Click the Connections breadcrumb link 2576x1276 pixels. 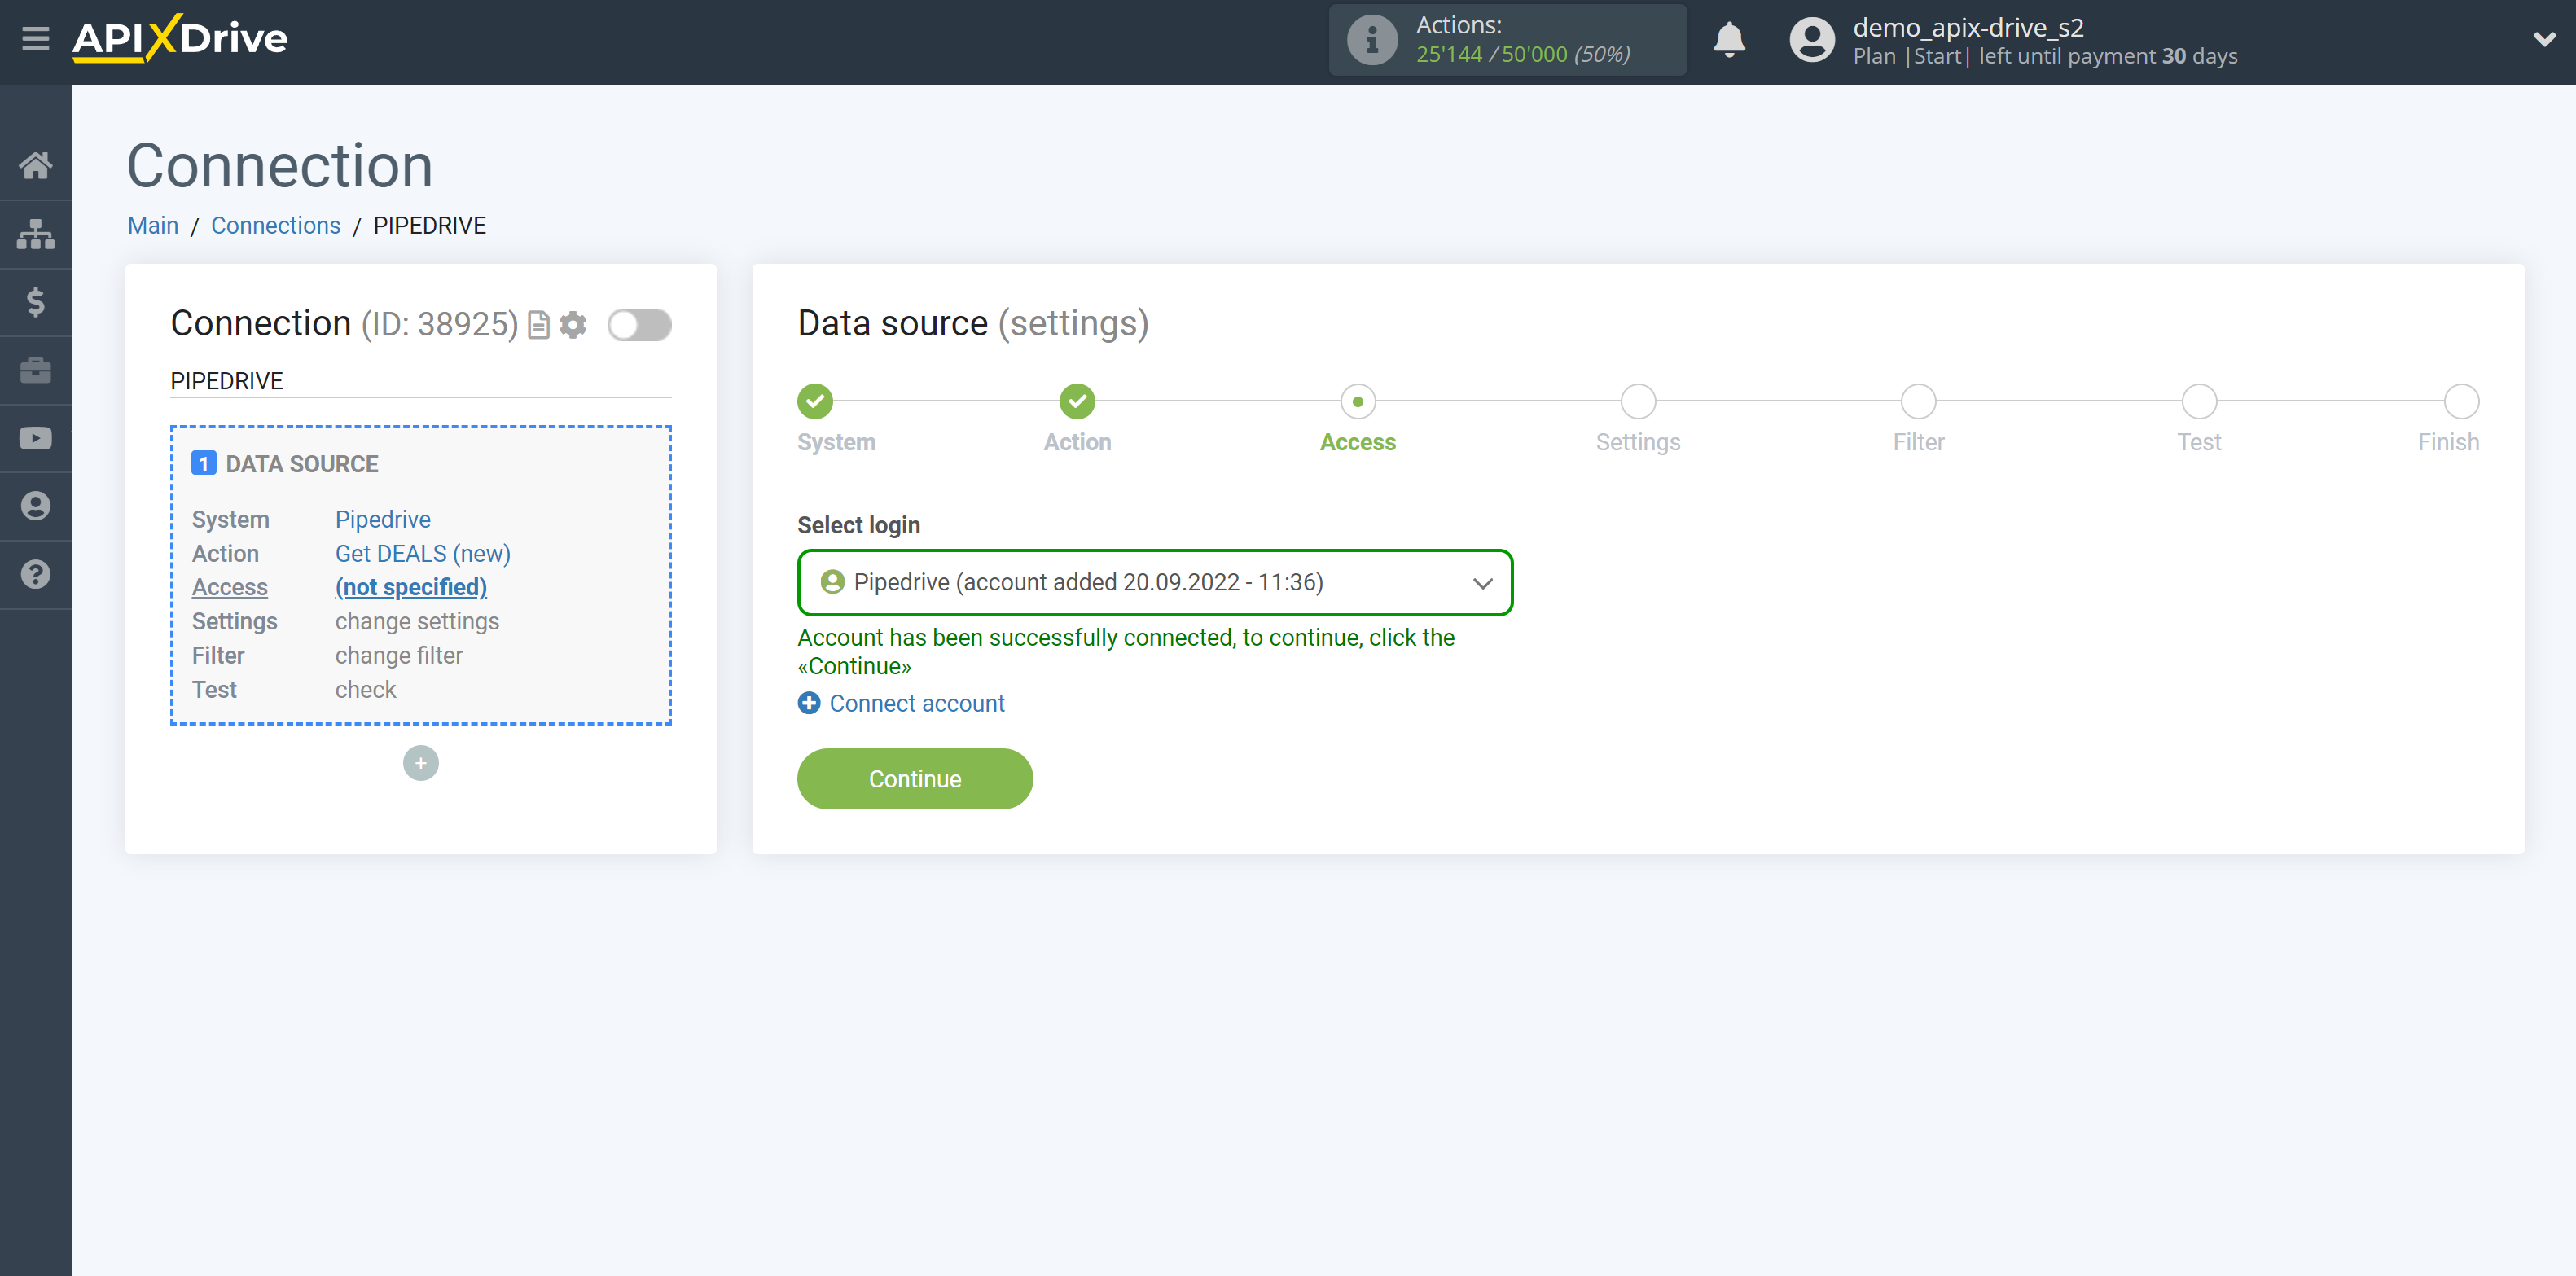point(276,225)
